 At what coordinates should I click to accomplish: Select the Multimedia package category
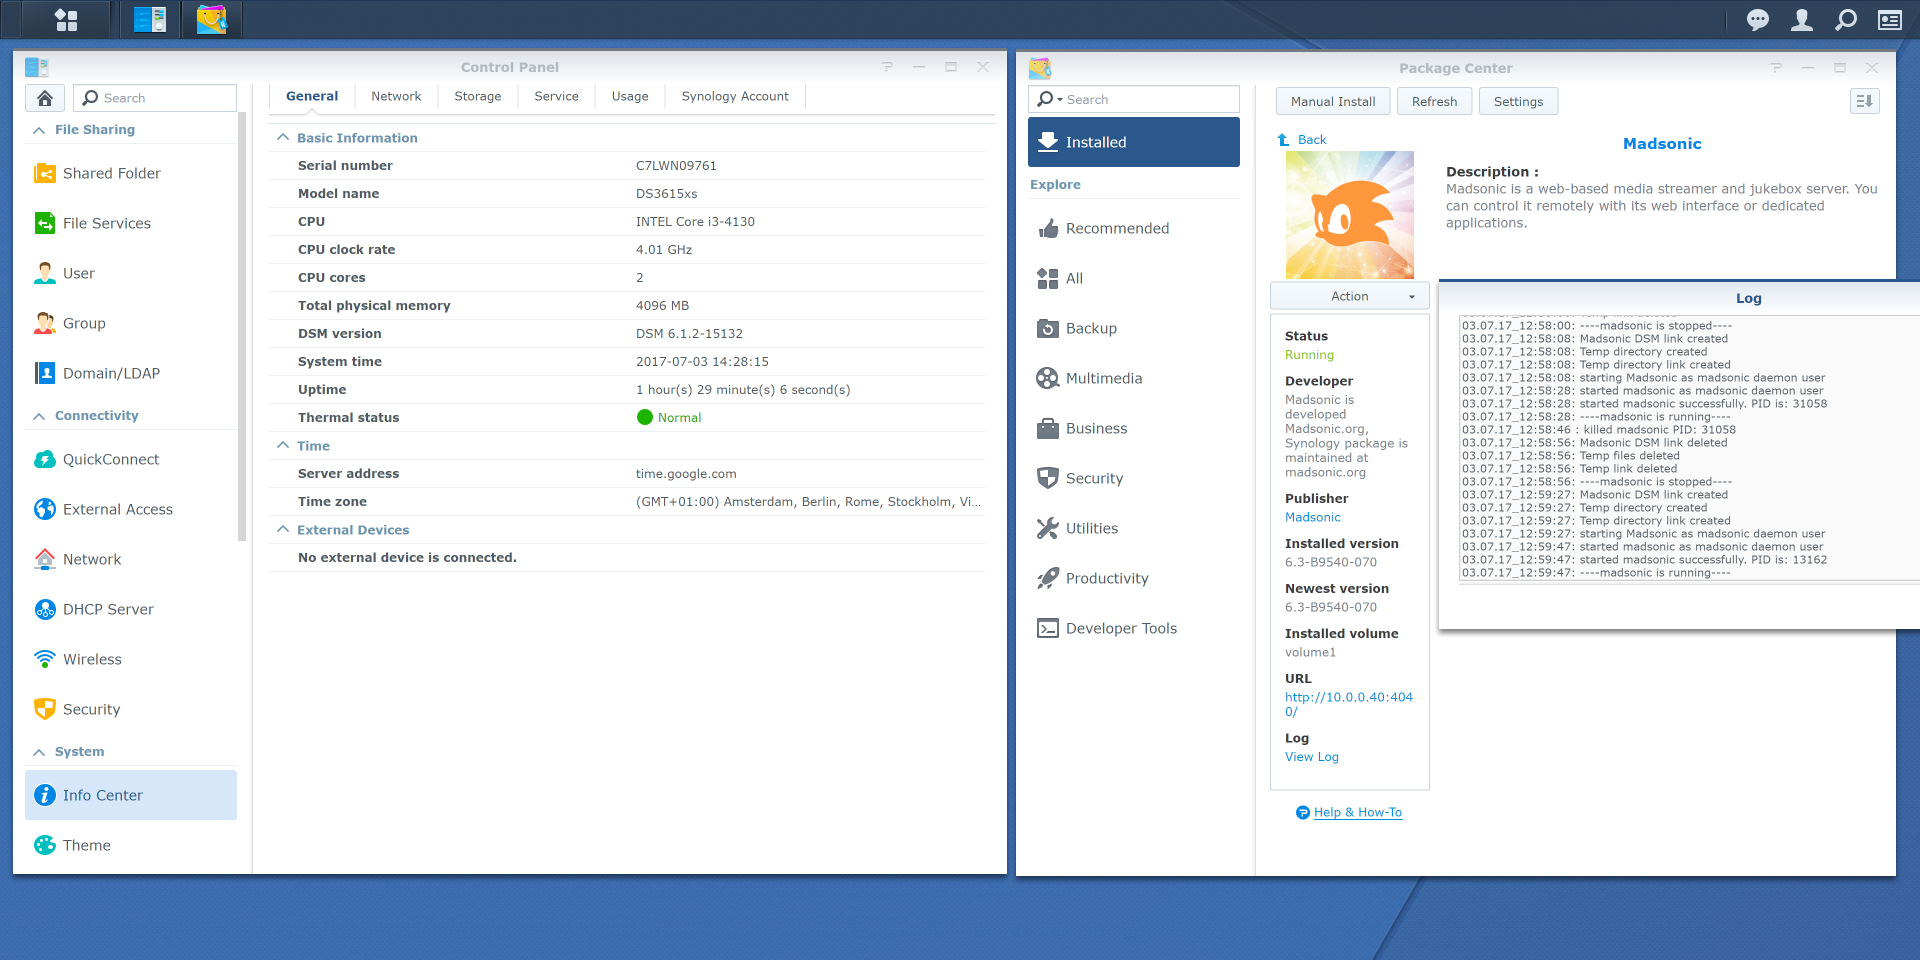(1103, 378)
